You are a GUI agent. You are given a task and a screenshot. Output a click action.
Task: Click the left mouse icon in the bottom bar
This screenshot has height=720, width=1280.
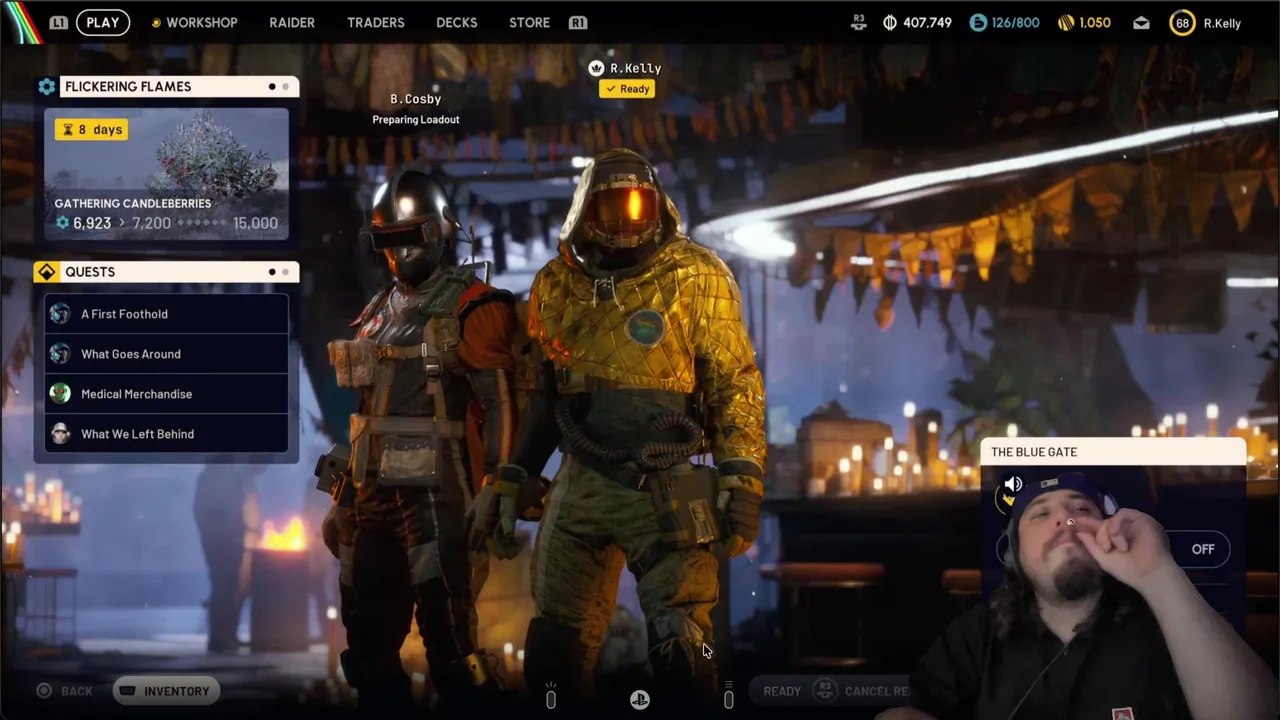pos(550,697)
